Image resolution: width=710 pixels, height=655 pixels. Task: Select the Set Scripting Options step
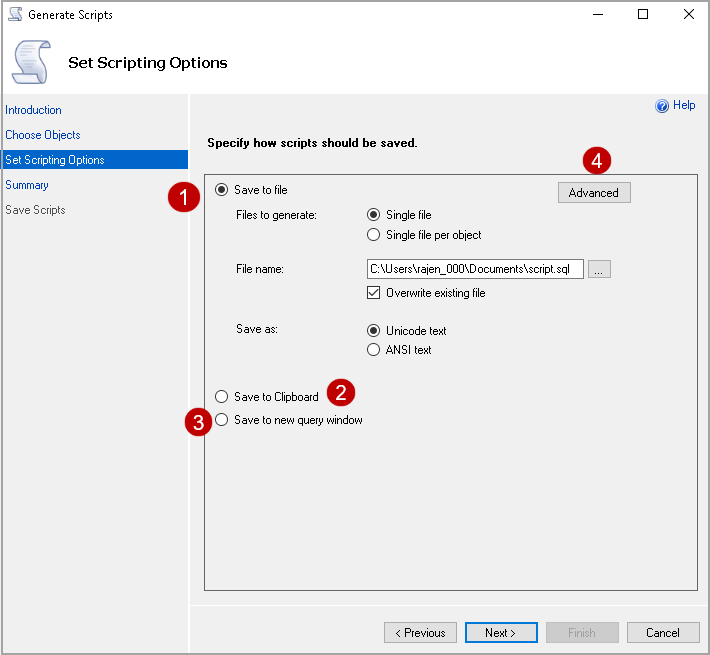(x=55, y=160)
